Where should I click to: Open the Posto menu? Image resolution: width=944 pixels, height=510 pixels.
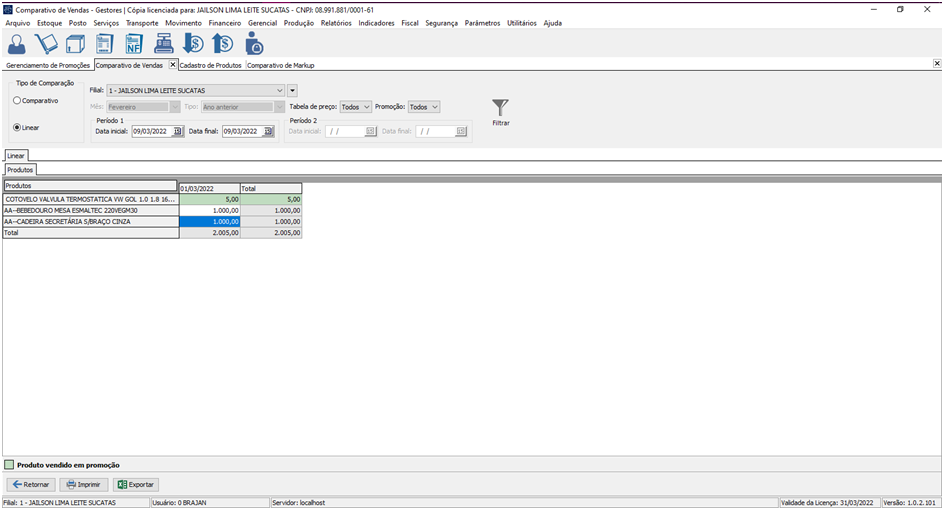coord(78,23)
